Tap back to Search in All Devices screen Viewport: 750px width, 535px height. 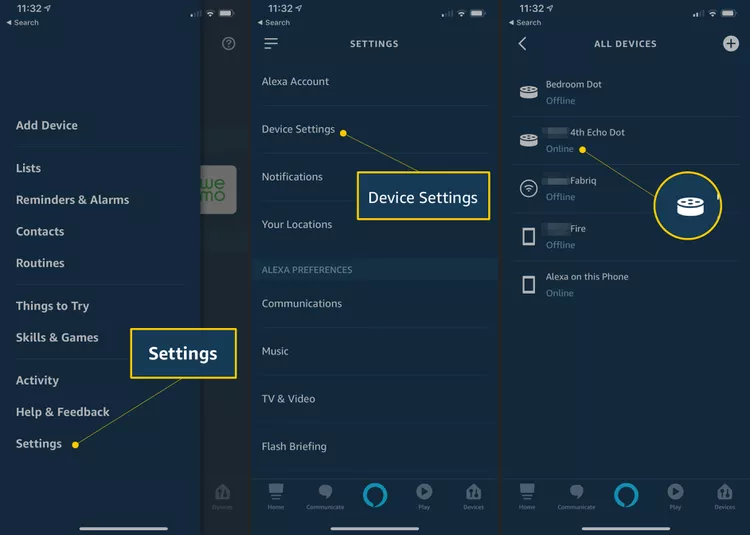click(525, 22)
